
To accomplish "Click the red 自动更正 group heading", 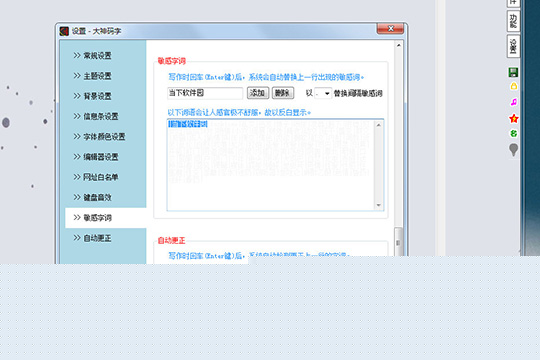I will (172, 240).
